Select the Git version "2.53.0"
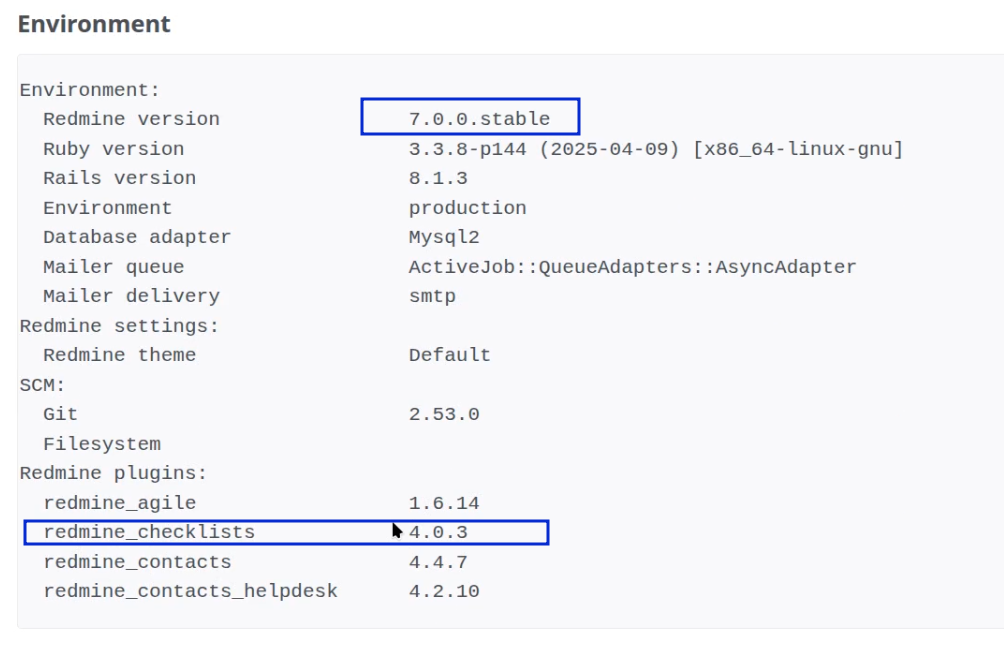 point(444,414)
